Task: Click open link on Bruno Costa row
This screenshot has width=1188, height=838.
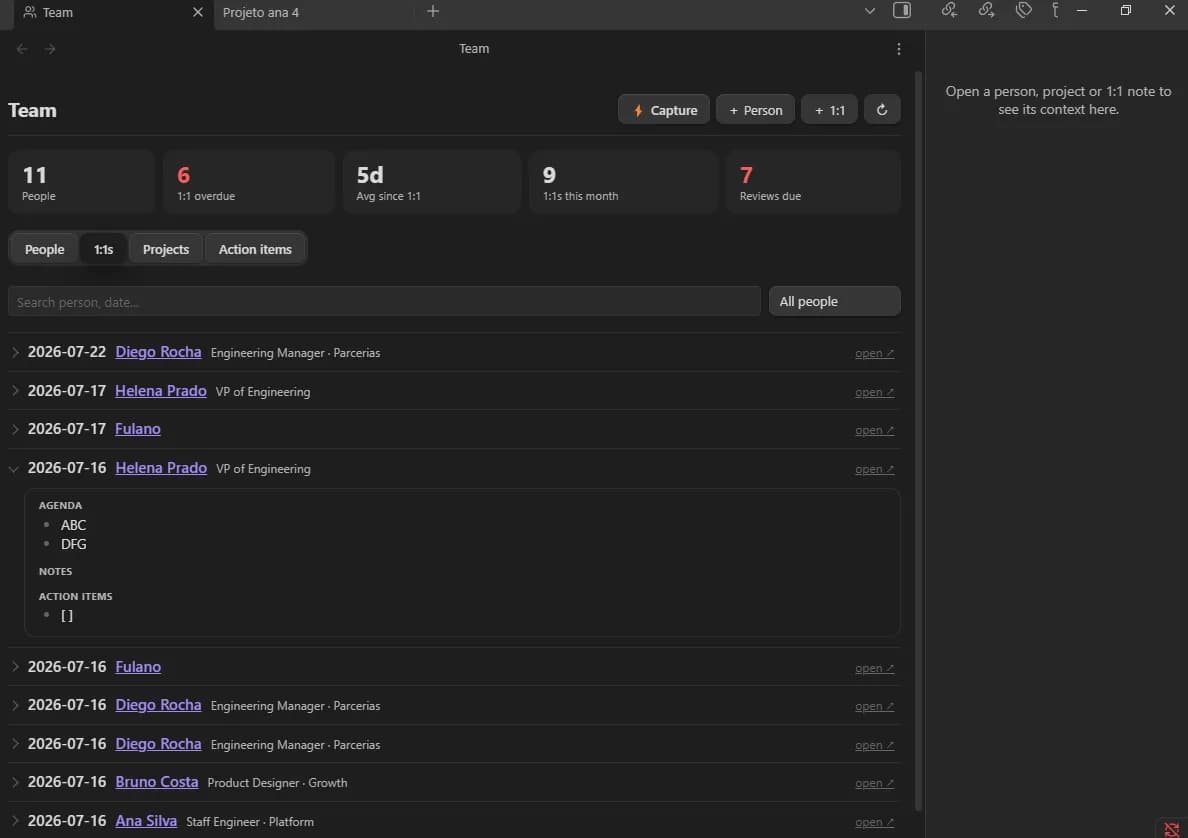Action: (x=874, y=783)
